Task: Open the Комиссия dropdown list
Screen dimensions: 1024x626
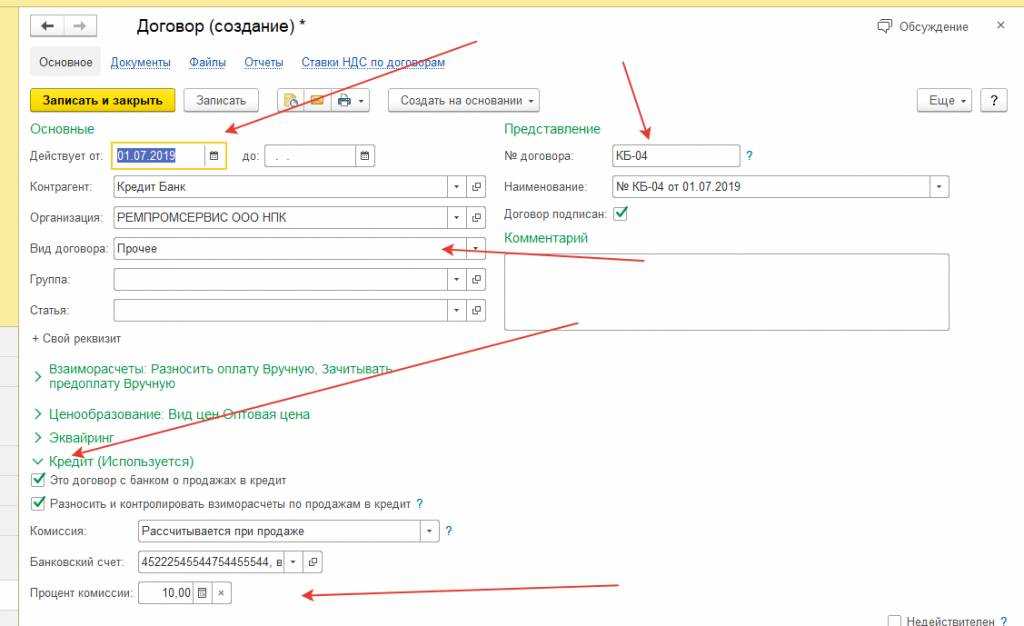Action: click(x=429, y=531)
